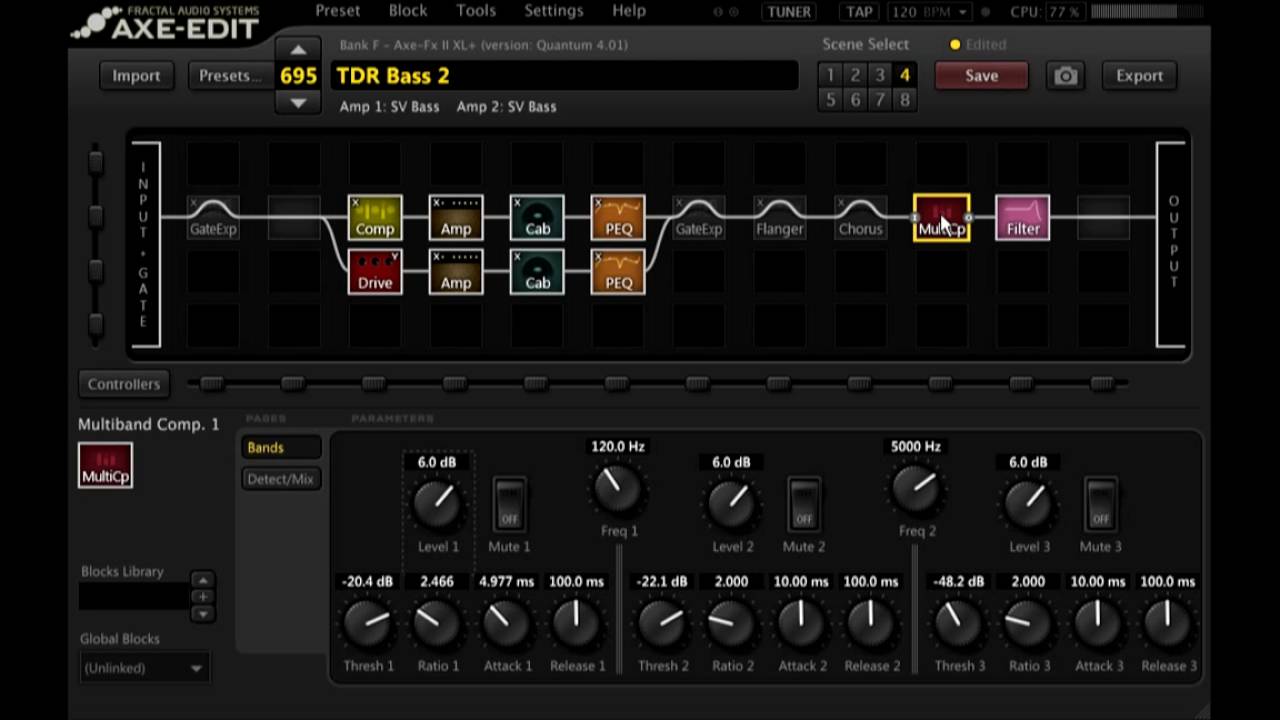Open the Global Blocks (Unlinked) dropdown
This screenshot has height=720, width=1280.
pos(144,668)
